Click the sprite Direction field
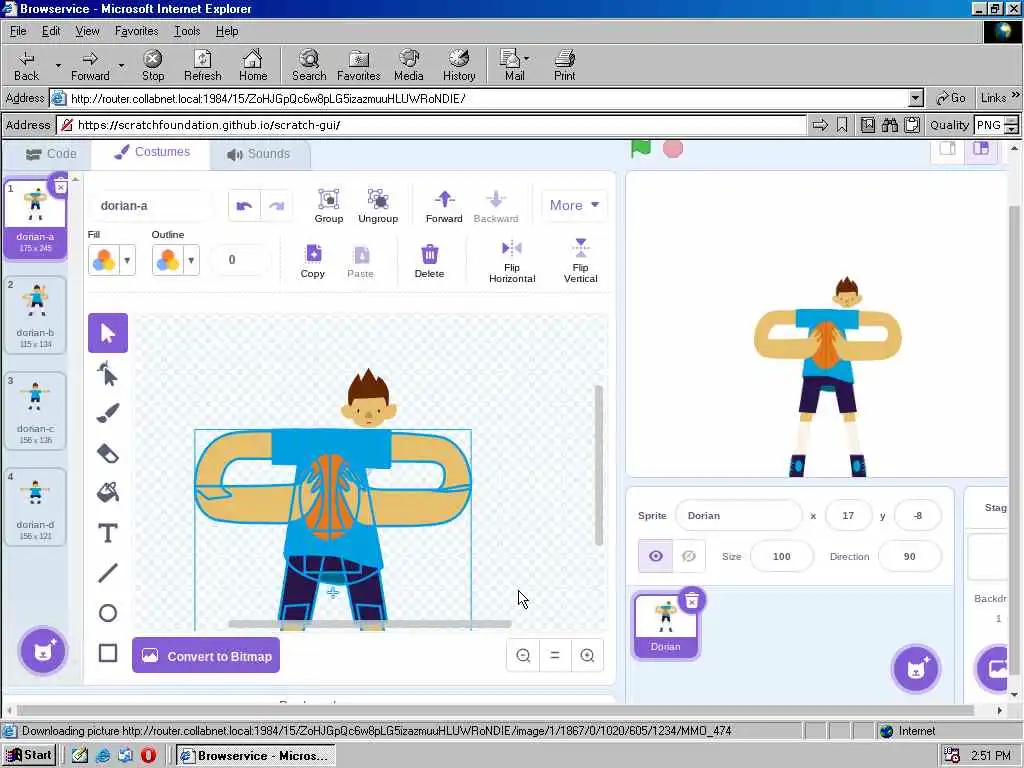The image size is (1024, 768). pyautogui.click(x=910, y=556)
